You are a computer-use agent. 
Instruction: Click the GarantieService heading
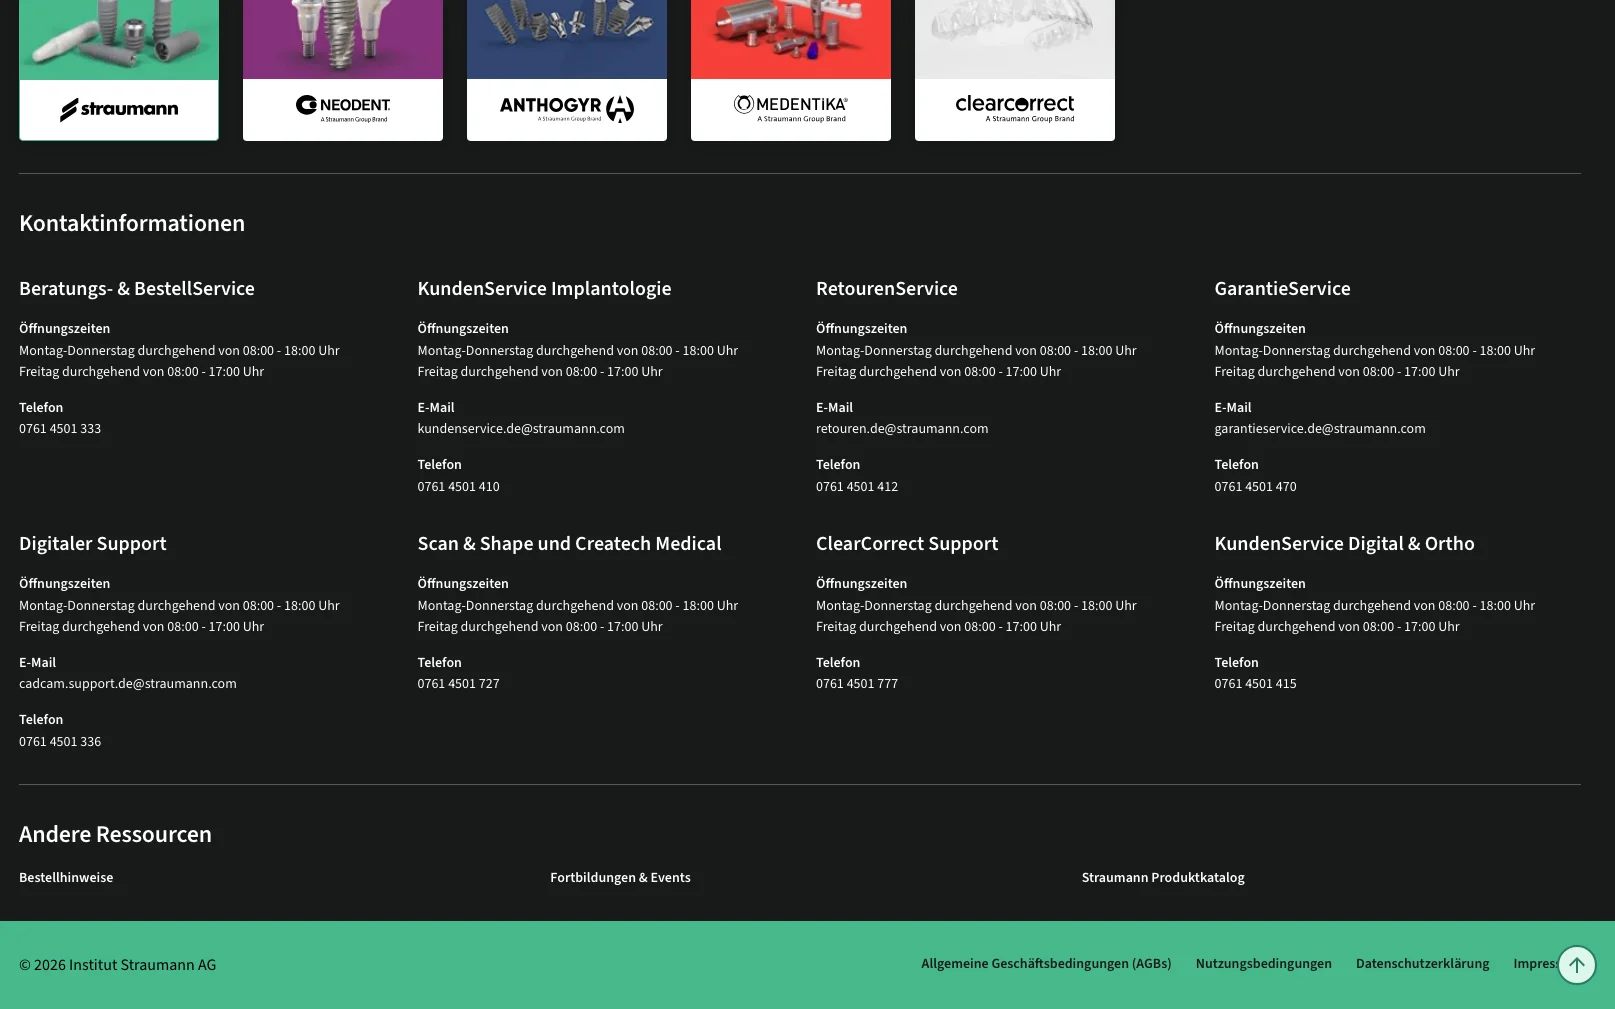(1283, 289)
